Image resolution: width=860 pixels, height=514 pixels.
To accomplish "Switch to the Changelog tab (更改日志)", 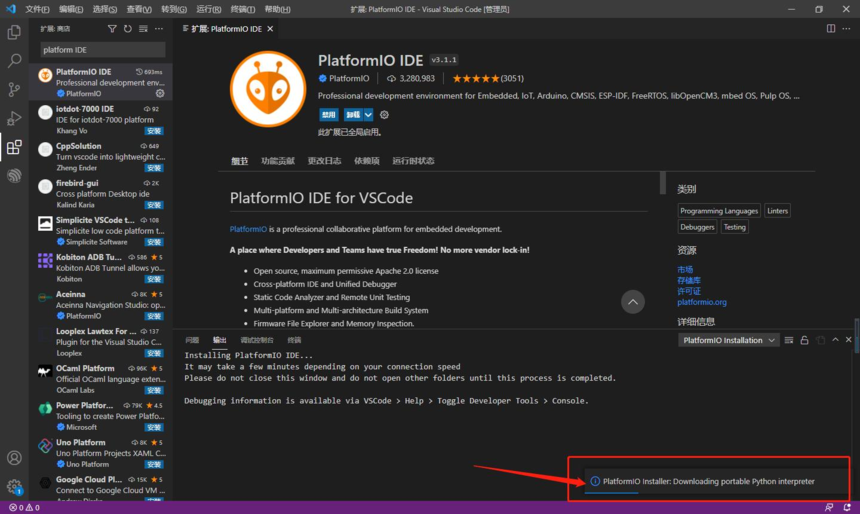I will 324,161.
